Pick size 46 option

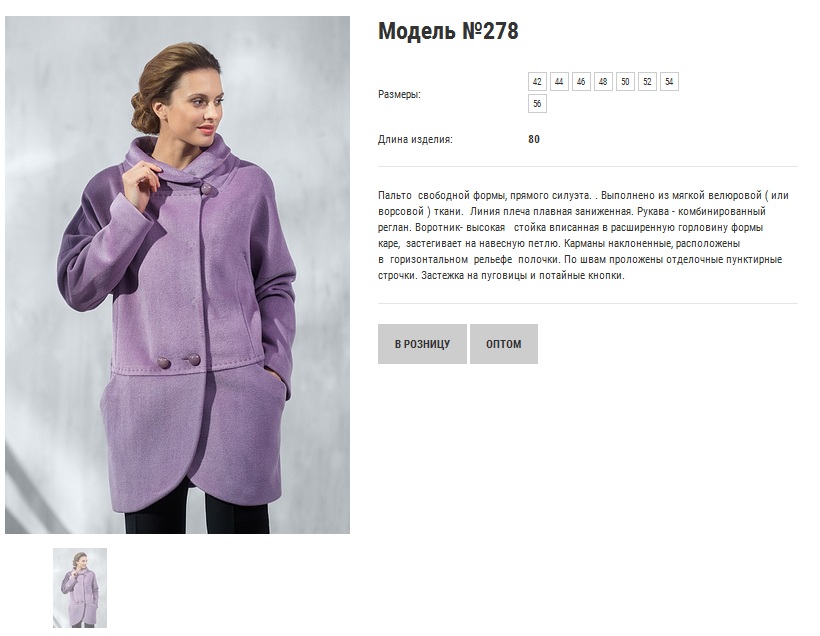pos(581,82)
